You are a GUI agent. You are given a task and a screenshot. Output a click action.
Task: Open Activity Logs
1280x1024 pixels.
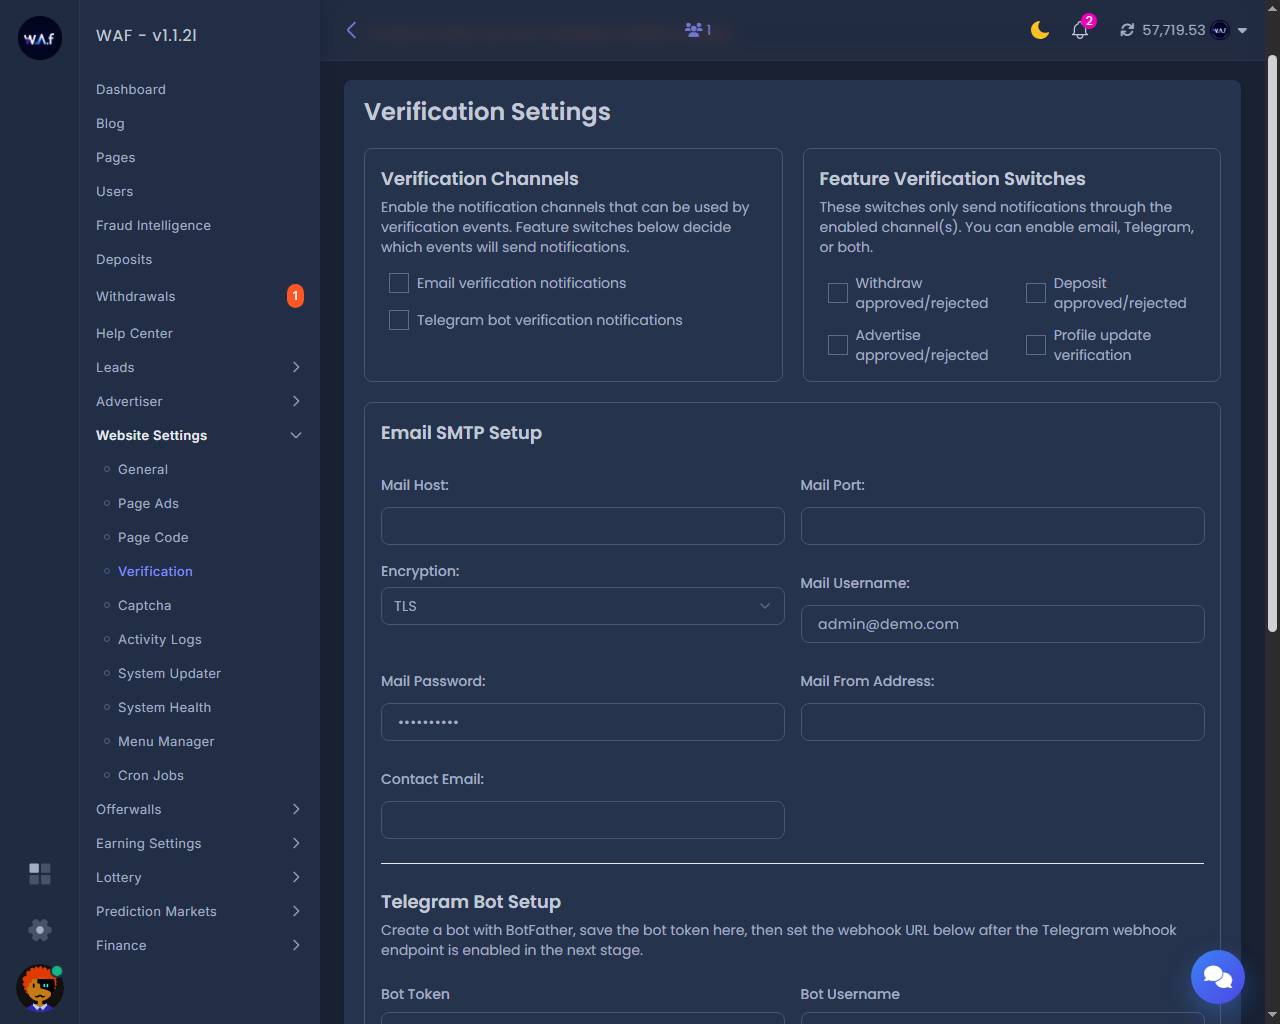click(x=159, y=639)
